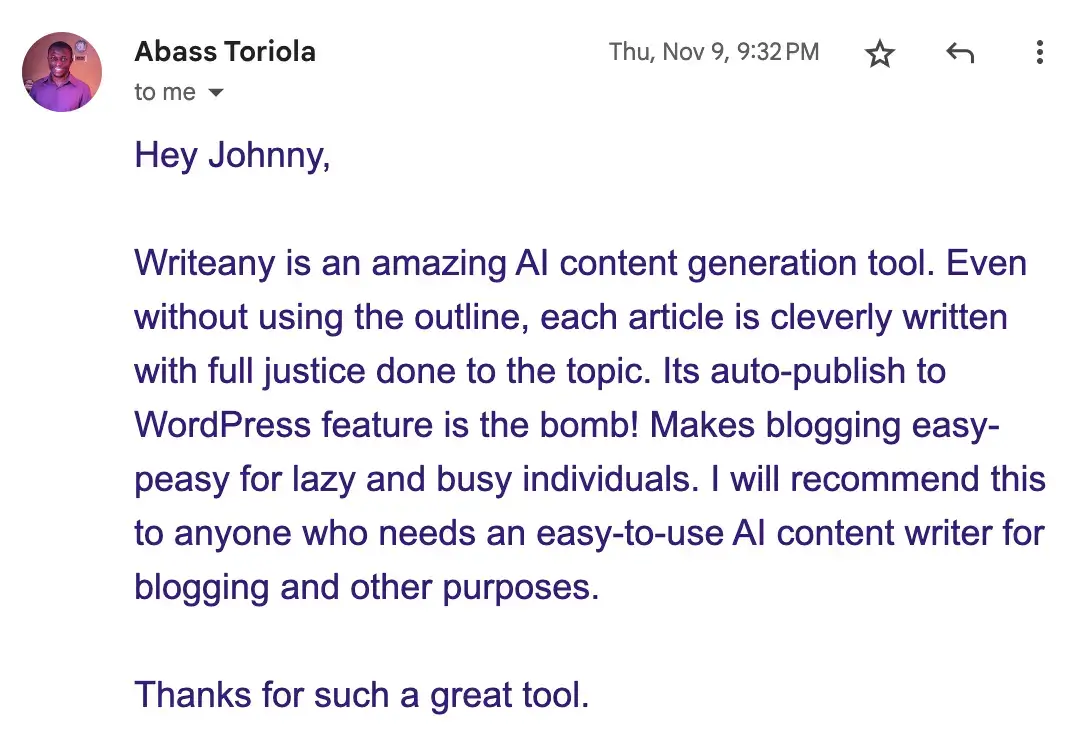Click the "to me" recipient text
This screenshot has width=1080, height=750.
click(165, 92)
